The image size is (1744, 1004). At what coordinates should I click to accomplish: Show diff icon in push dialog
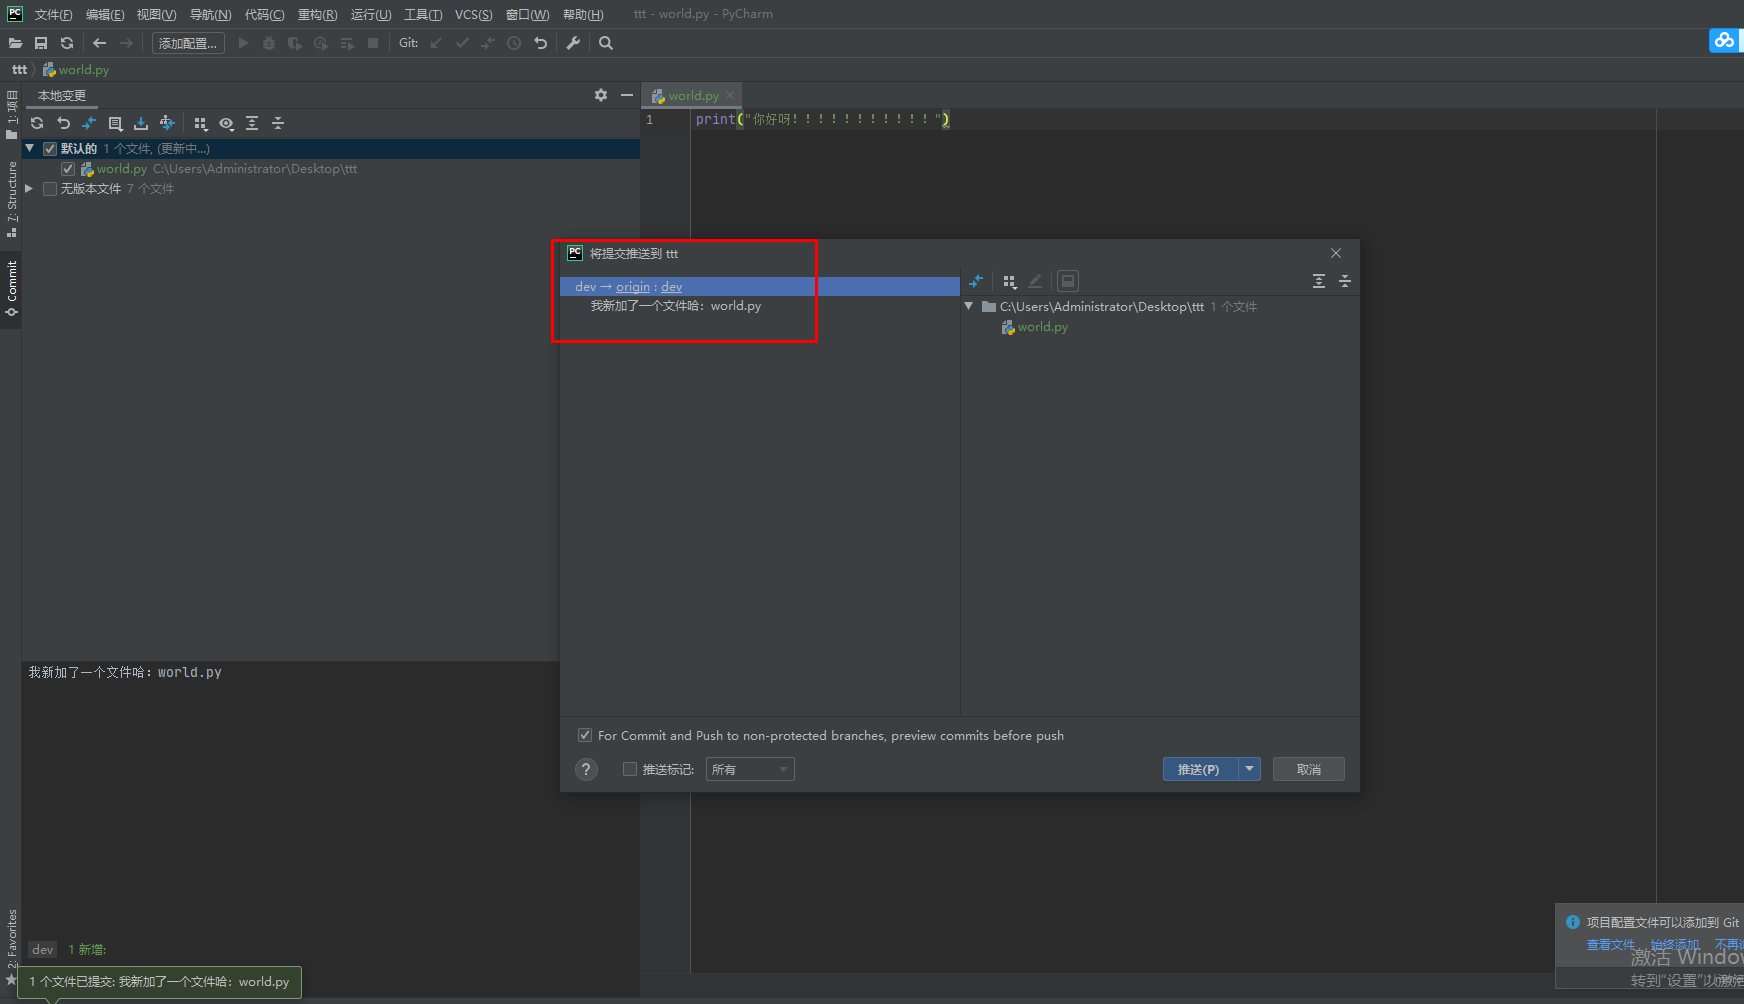(x=976, y=281)
